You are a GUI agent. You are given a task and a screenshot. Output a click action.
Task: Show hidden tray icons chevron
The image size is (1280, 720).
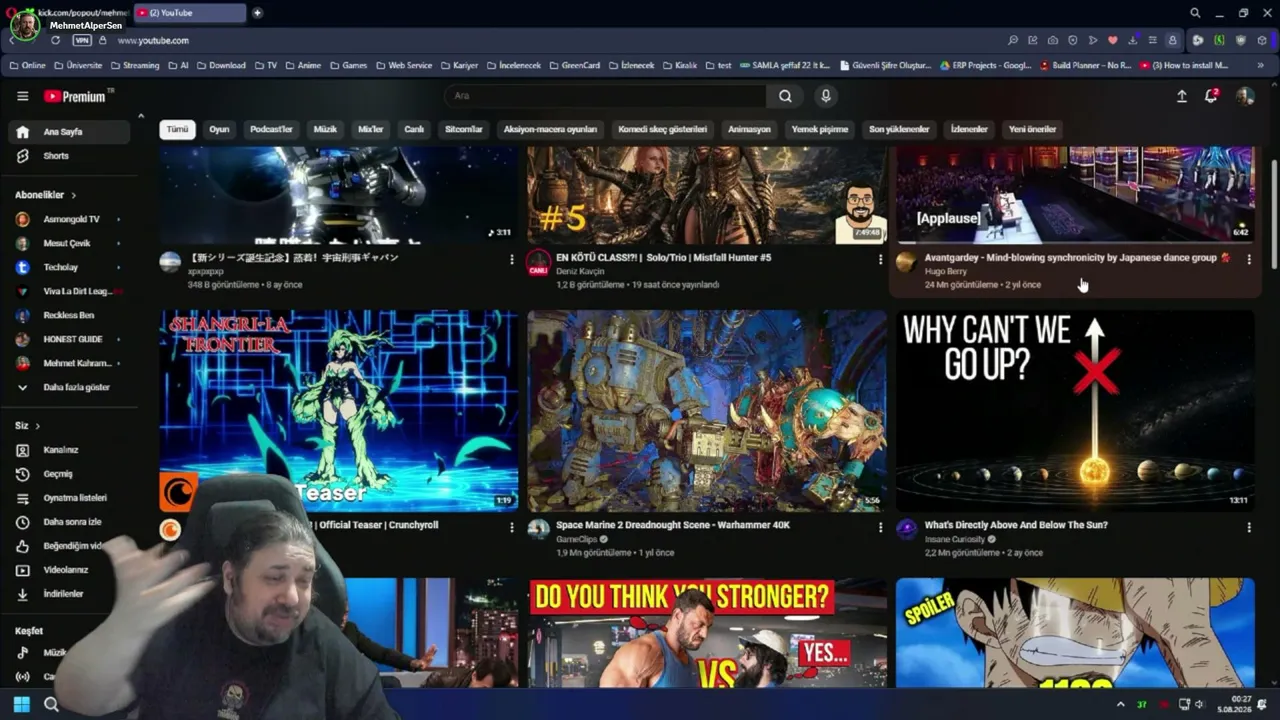tap(1120, 704)
